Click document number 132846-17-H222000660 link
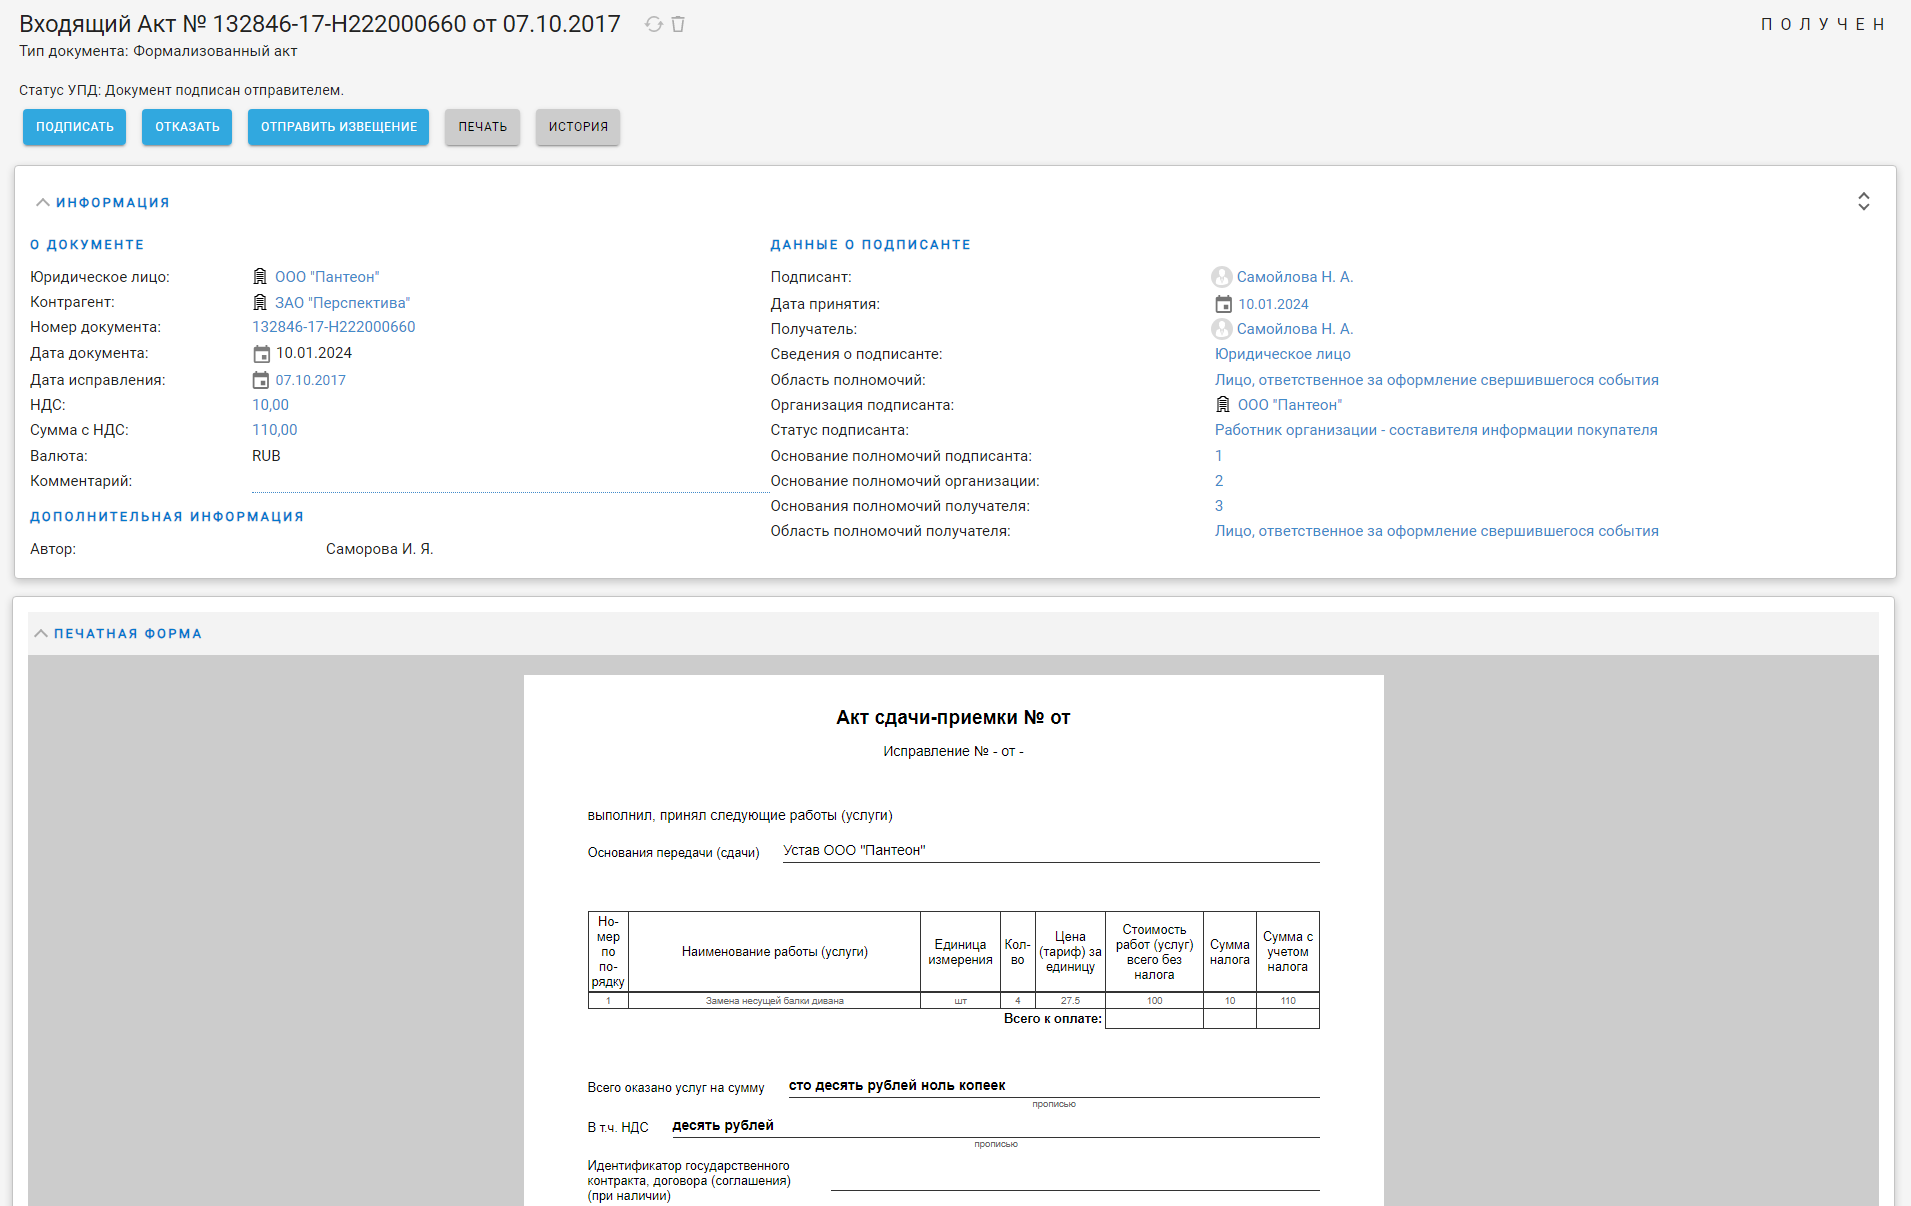Image resolution: width=1911 pixels, height=1206 pixels. (x=333, y=327)
